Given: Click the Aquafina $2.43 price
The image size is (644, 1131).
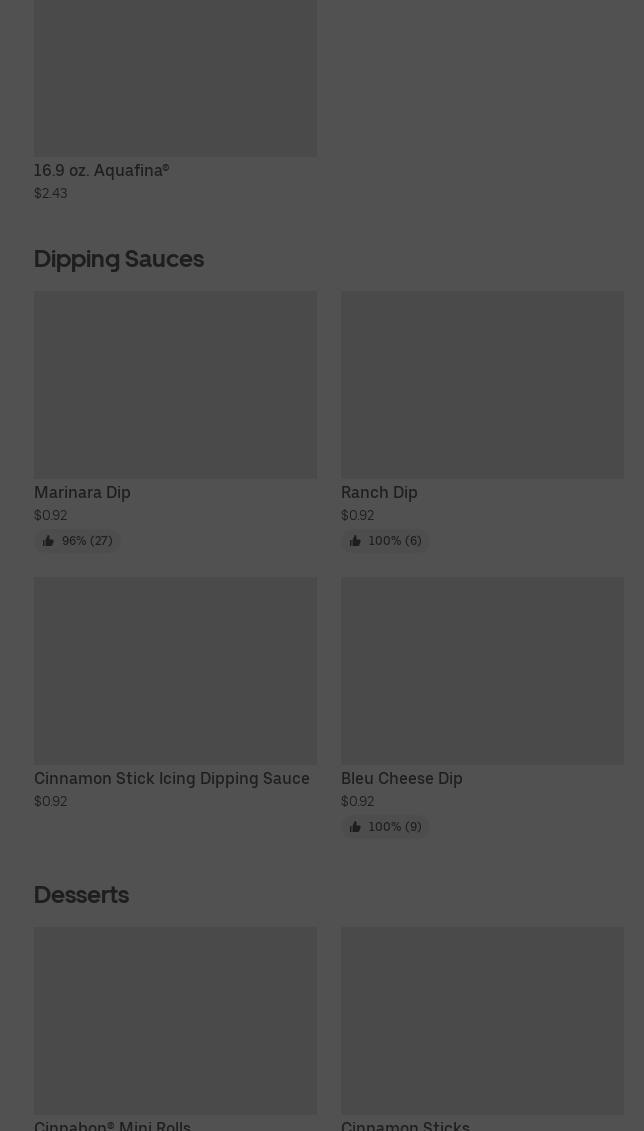Looking at the screenshot, I should click(50, 194).
